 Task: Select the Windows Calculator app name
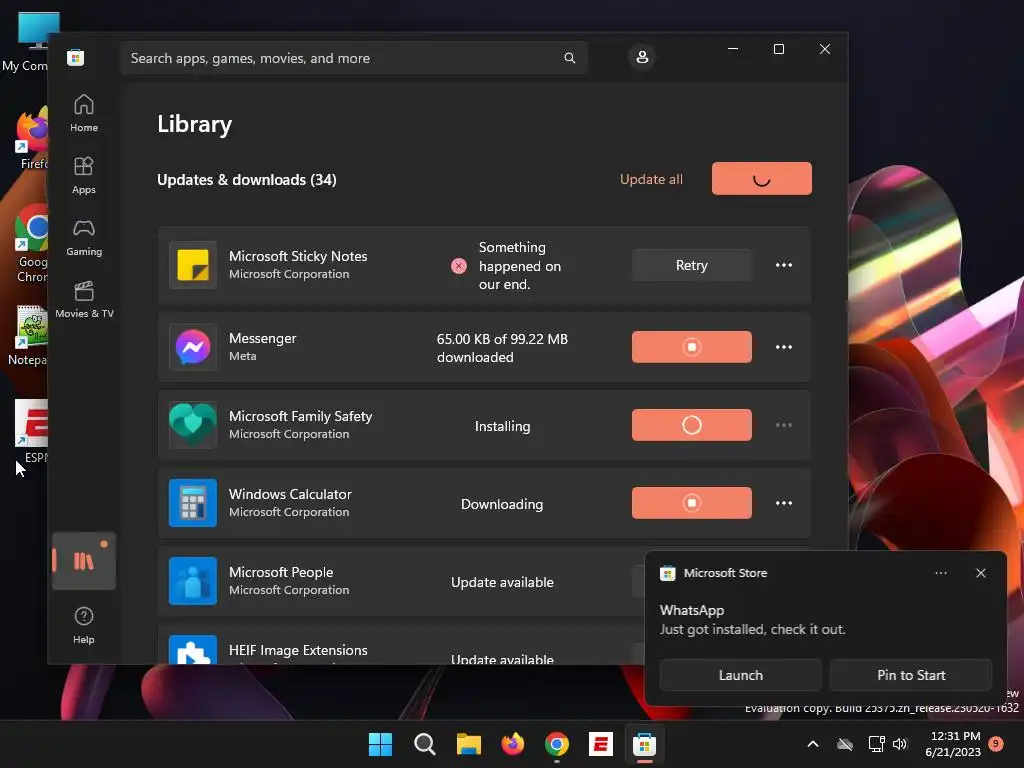[290, 494]
